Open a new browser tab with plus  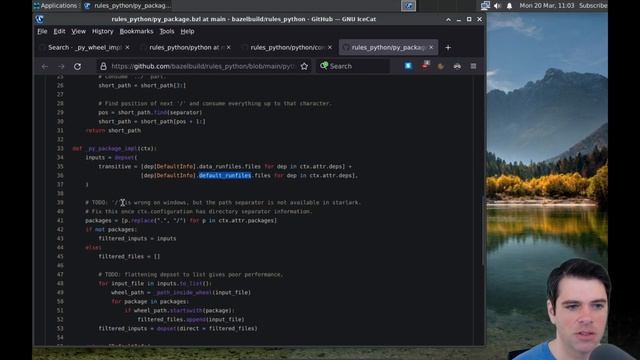(448, 48)
